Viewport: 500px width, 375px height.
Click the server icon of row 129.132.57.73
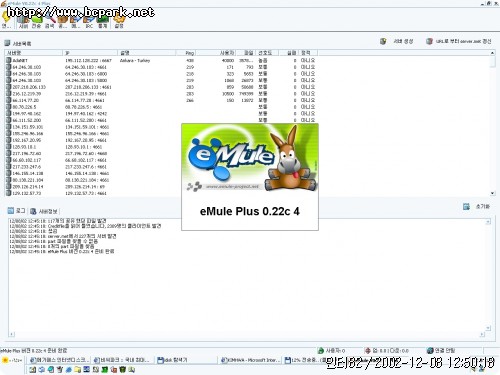click(9, 193)
